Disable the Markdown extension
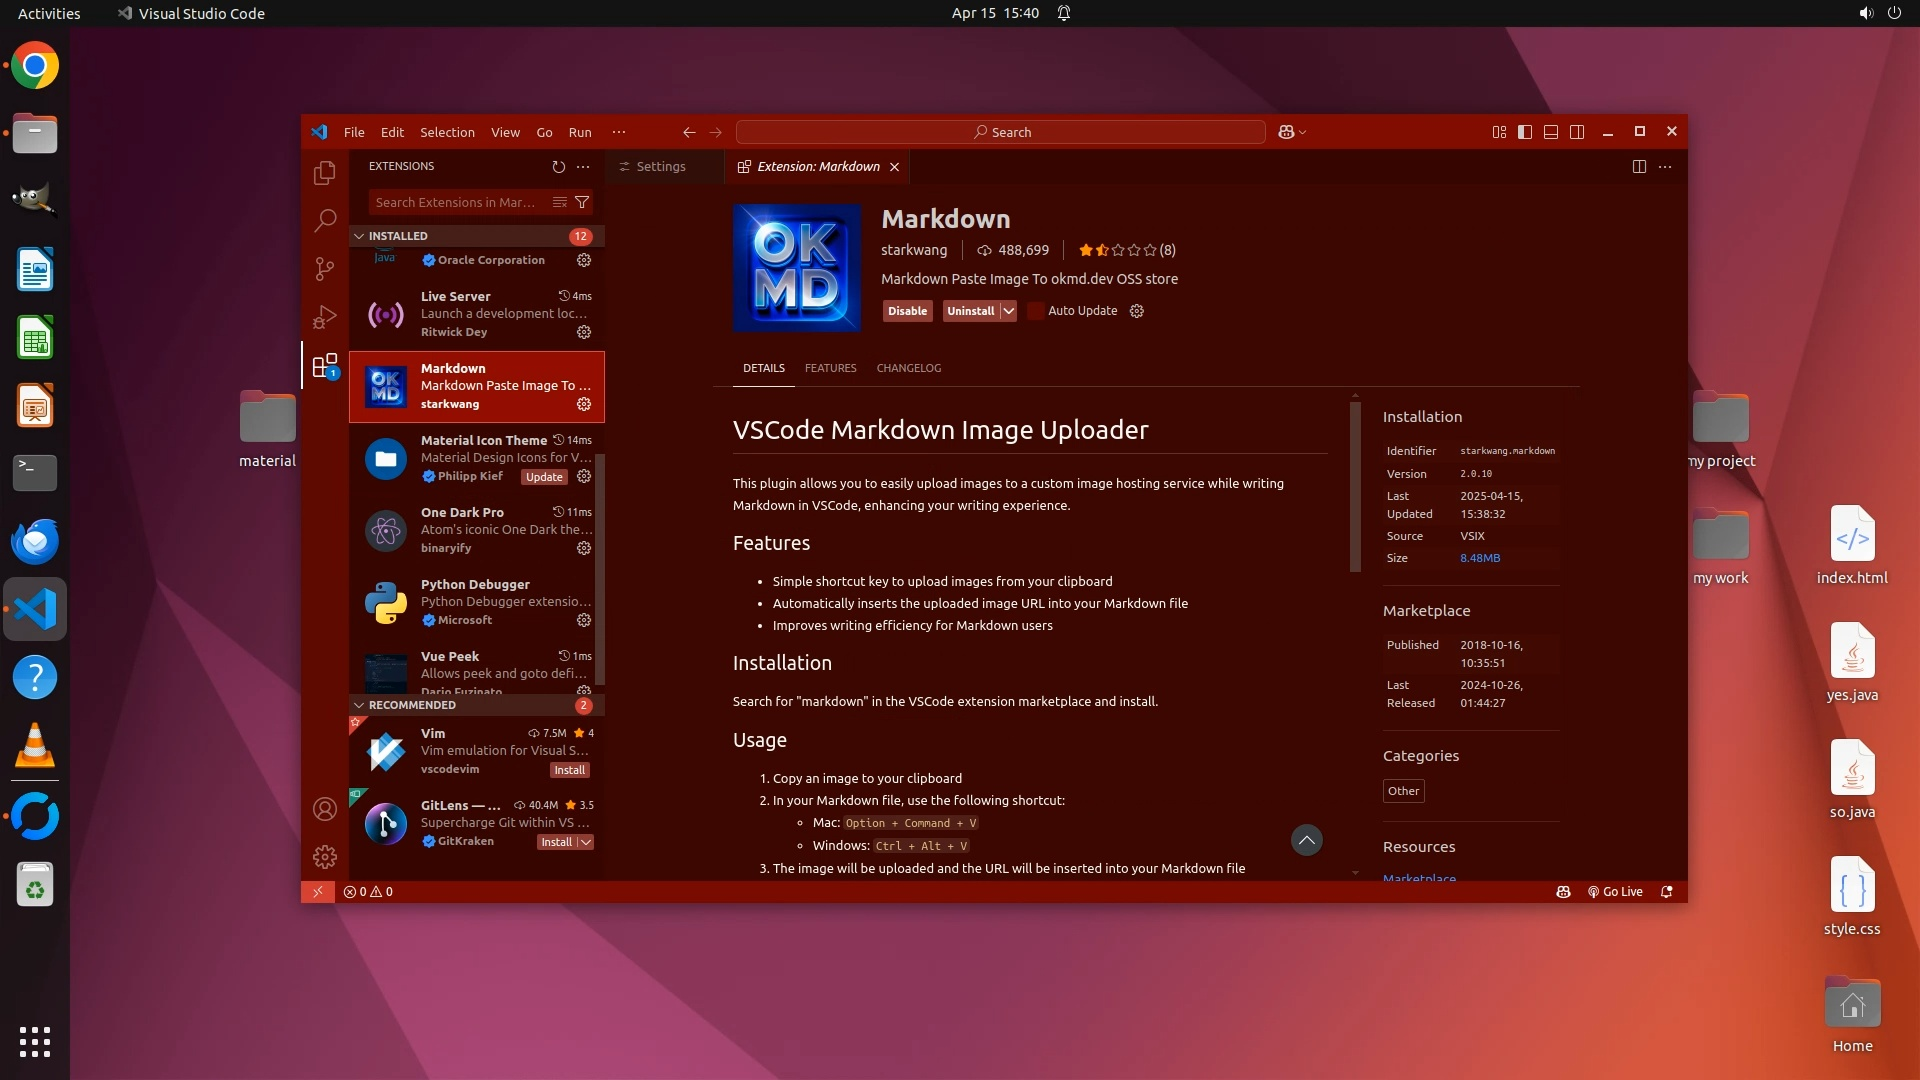The image size is (1920, 1080). [907, 311]
